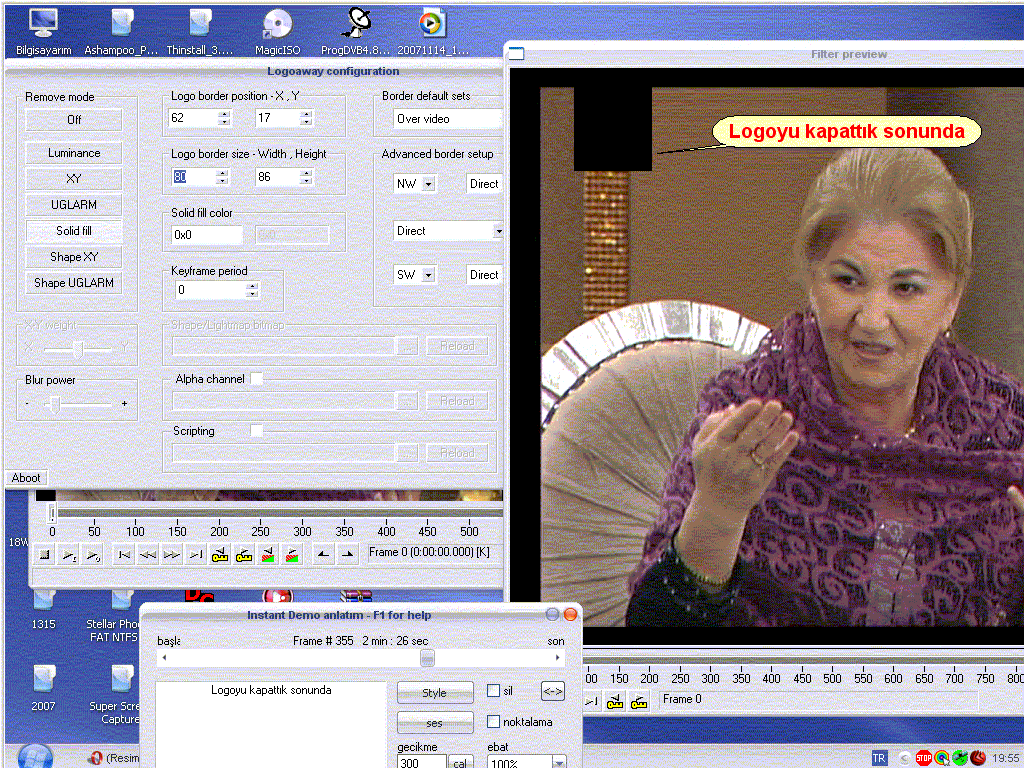Click the Aboot button
This screenshot has width=1024, height=768.
26,478
